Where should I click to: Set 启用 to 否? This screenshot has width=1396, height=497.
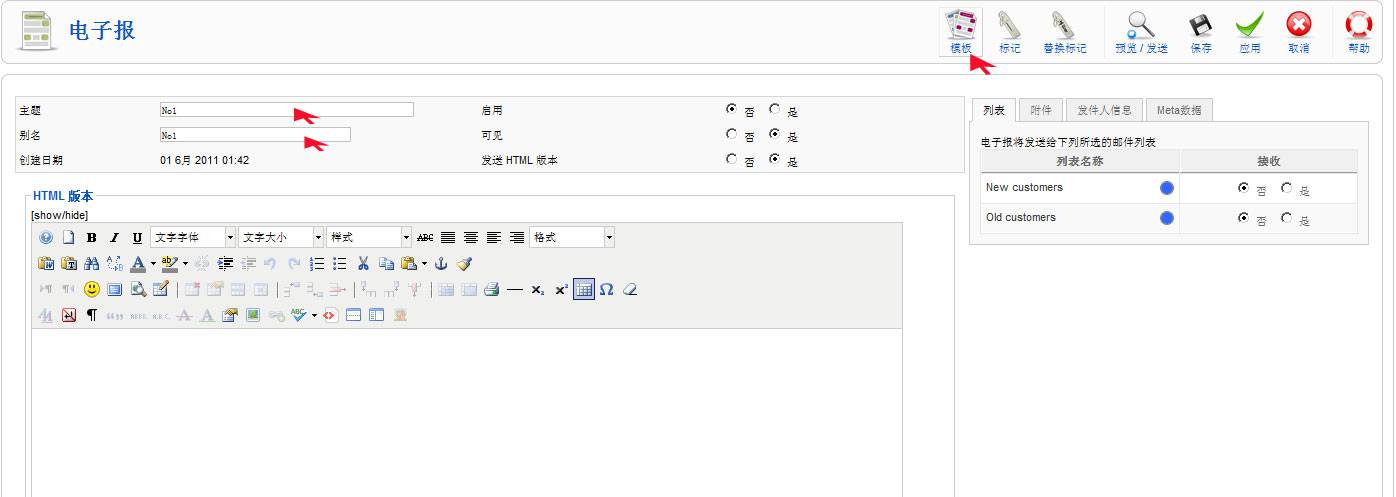click(x=732, y=108)
